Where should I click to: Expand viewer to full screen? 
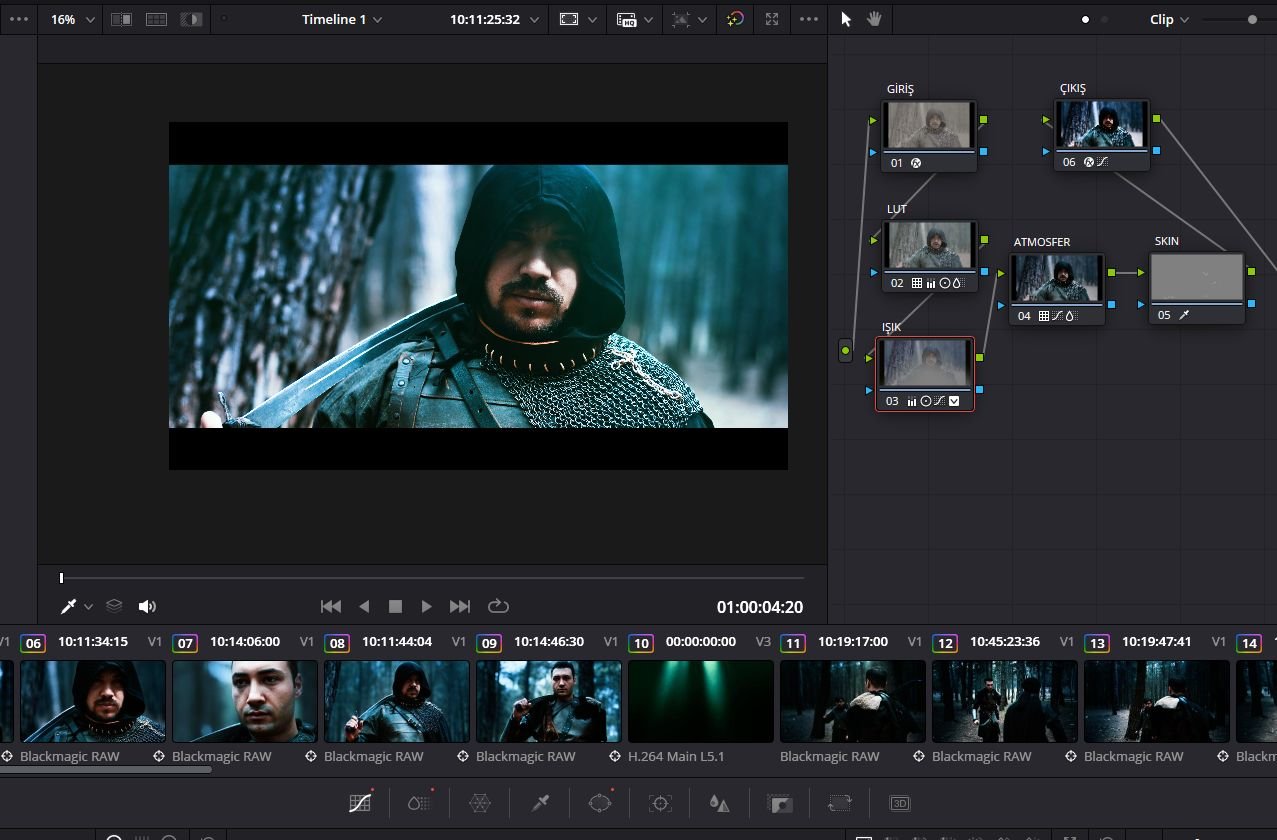772,19
